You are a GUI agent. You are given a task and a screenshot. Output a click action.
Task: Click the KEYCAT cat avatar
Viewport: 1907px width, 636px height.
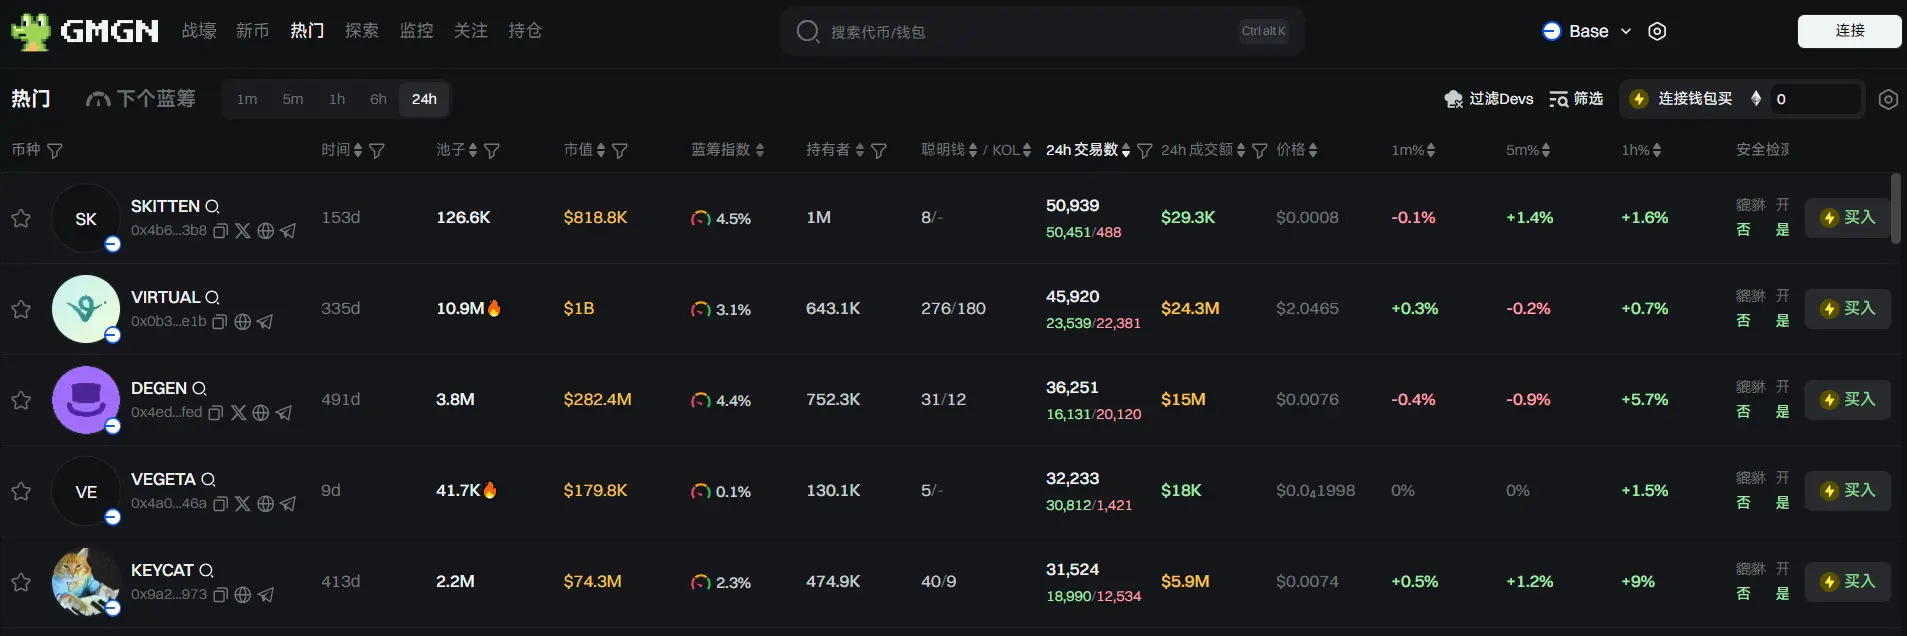tap(86, 582)
